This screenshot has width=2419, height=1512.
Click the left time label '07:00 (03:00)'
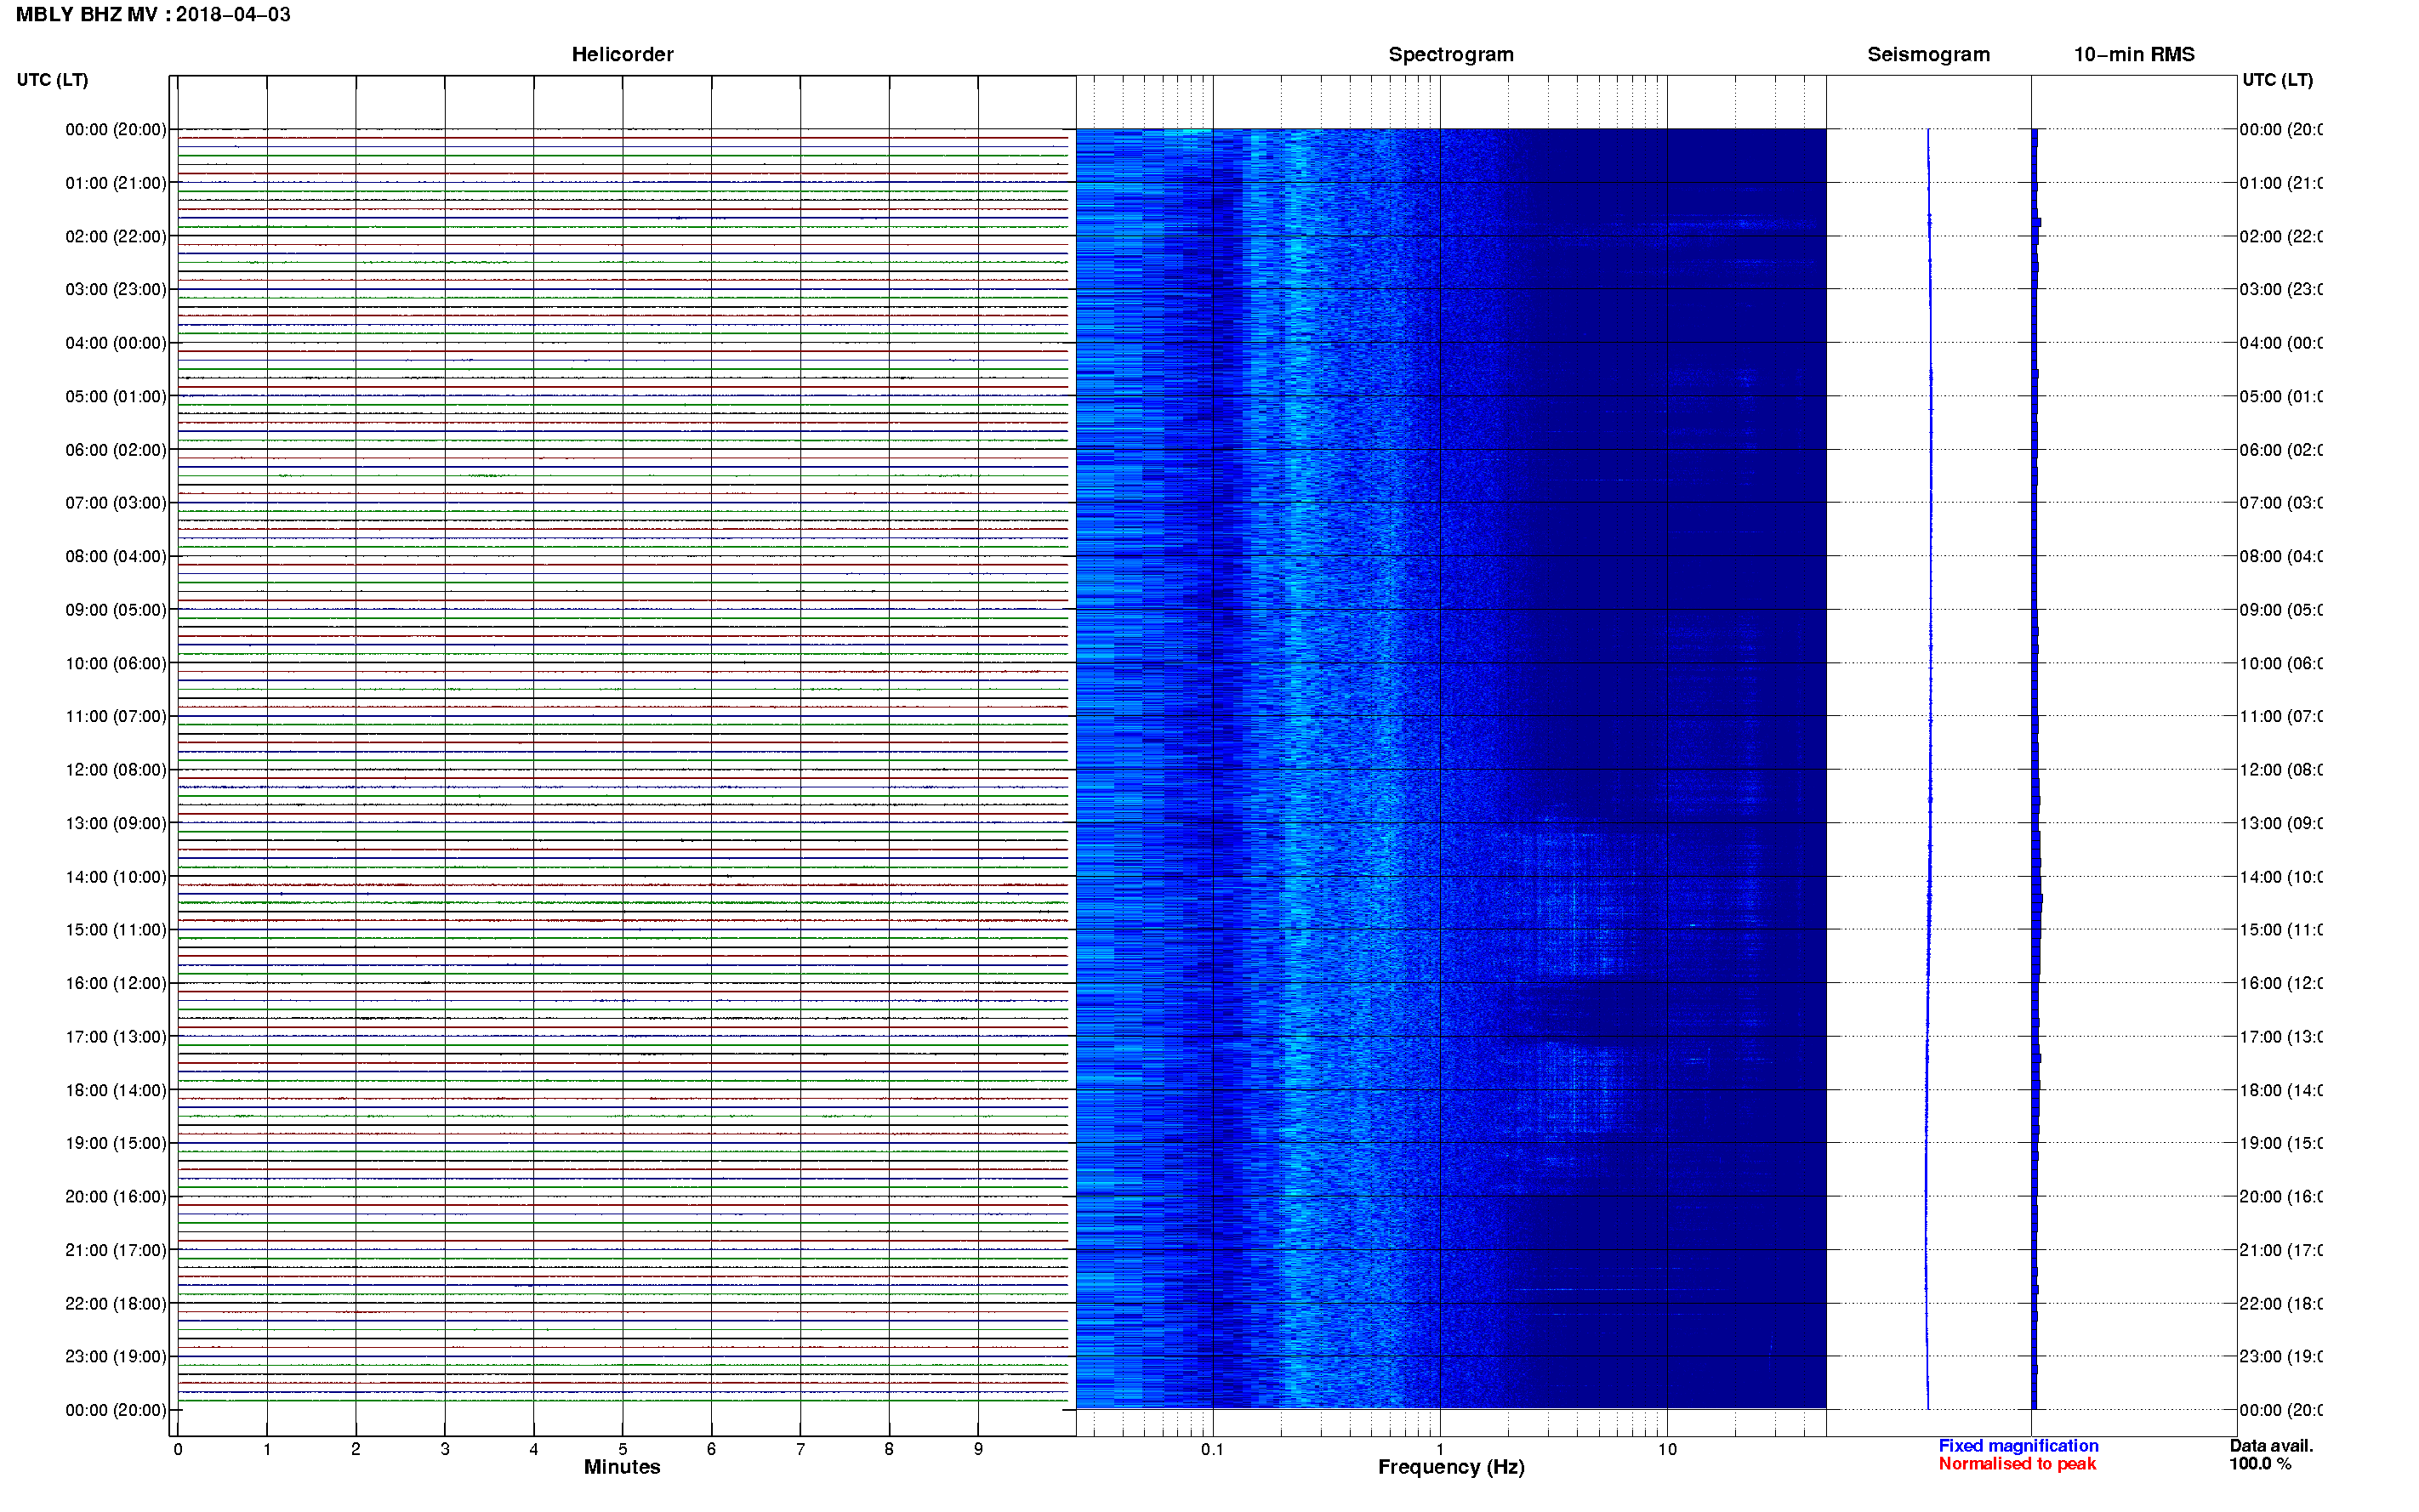(116, 503)
